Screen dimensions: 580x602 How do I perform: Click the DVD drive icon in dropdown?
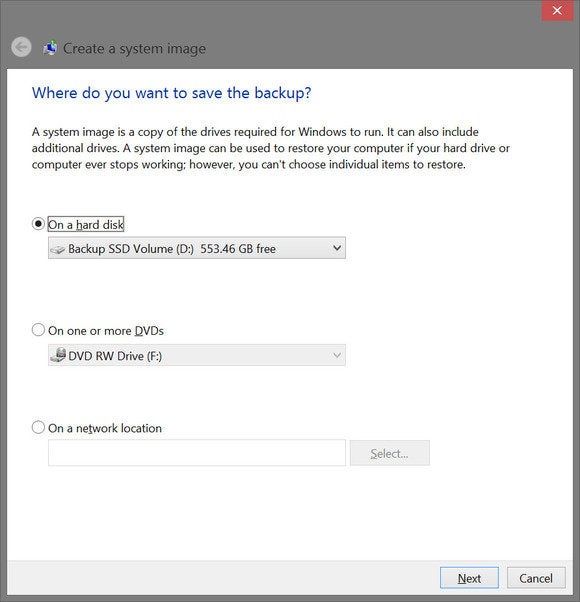click(58, 355)
